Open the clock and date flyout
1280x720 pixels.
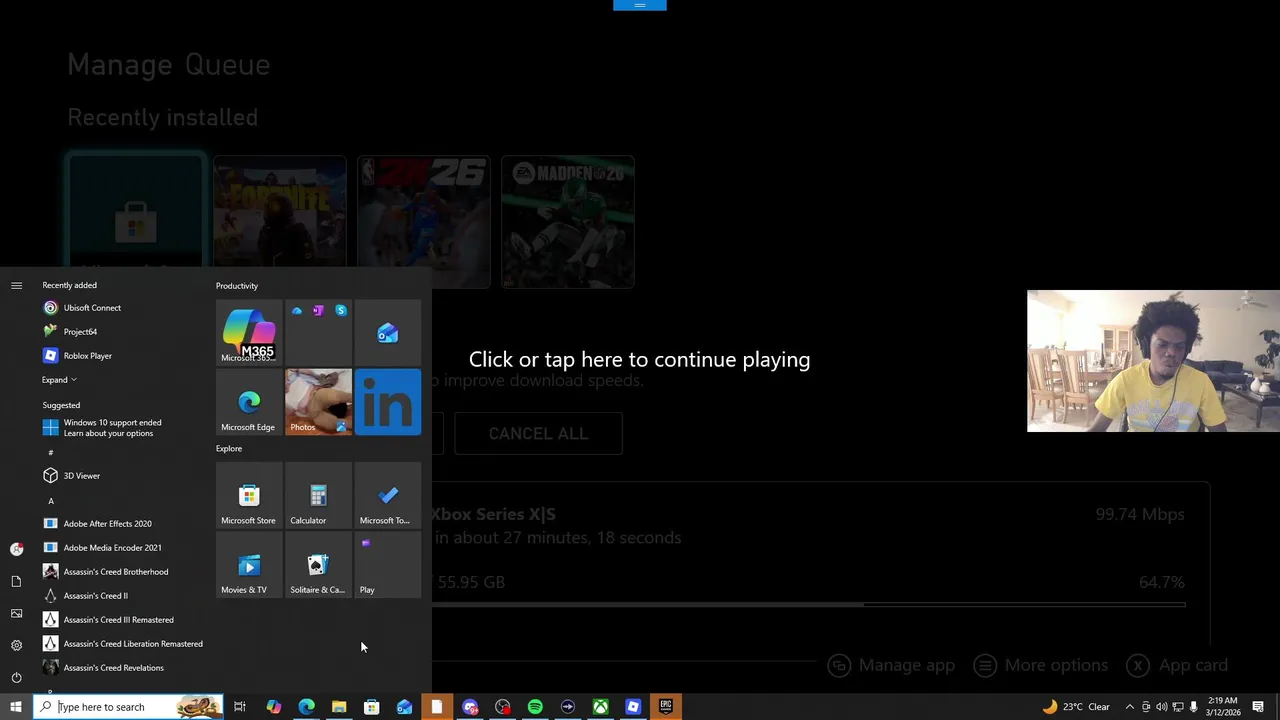pos(1222,707)
